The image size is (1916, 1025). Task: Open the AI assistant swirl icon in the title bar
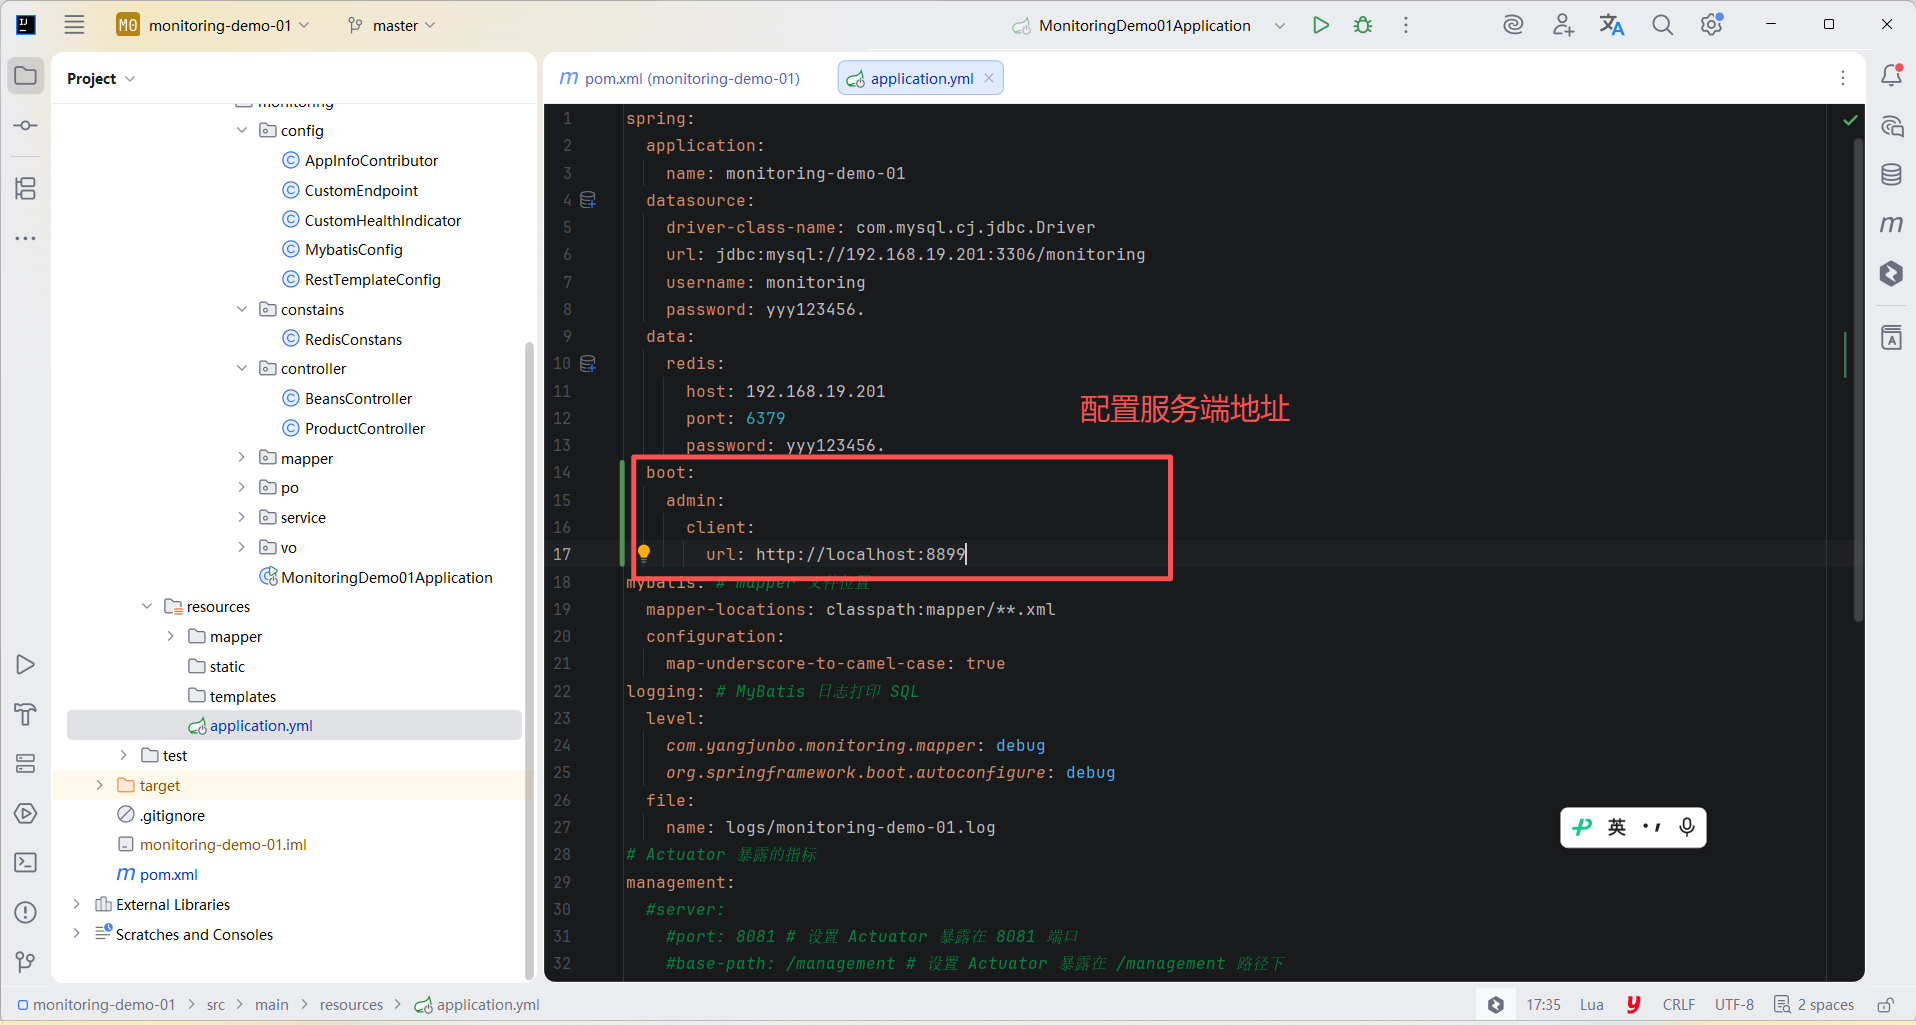(1513, 25)
